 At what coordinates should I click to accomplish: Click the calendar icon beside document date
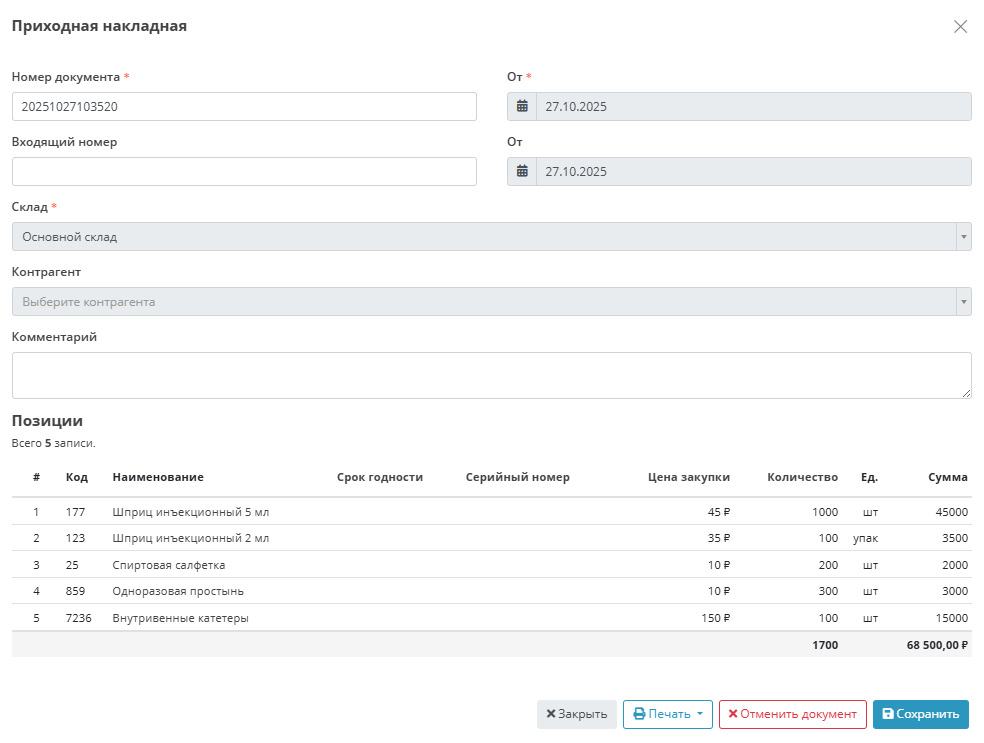(522, 107)
